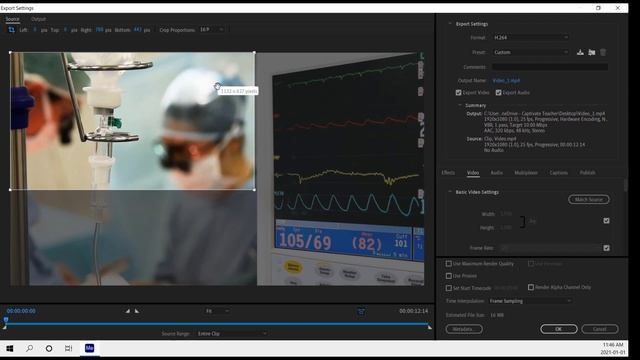Click the OK button
Screen dimensions: 640x360
pyautogui.click(x=558, y=329)
